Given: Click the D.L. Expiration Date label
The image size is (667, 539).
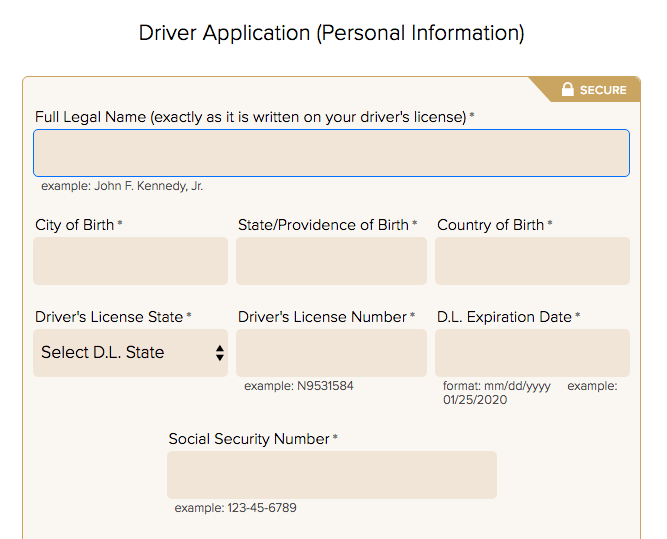Looking at the screenshot, I should pyautogui.click(x=504, y=317).
